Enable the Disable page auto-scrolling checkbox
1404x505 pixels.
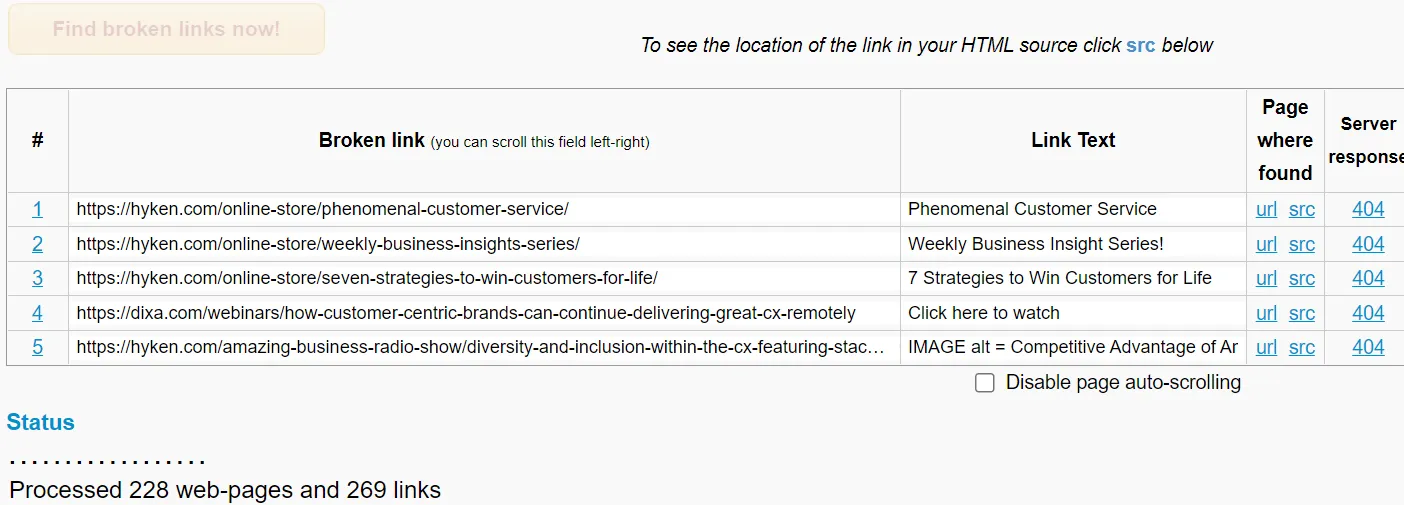pyautogui.click(x=985, y=383)
